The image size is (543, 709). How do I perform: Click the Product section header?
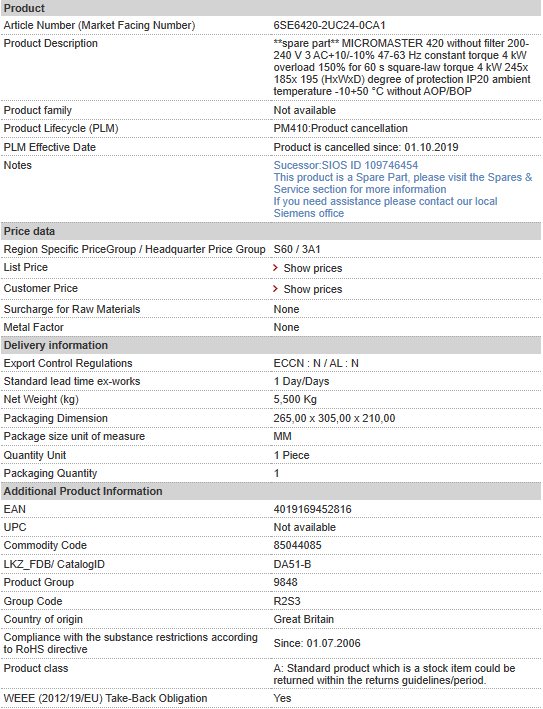coord(271,8)
